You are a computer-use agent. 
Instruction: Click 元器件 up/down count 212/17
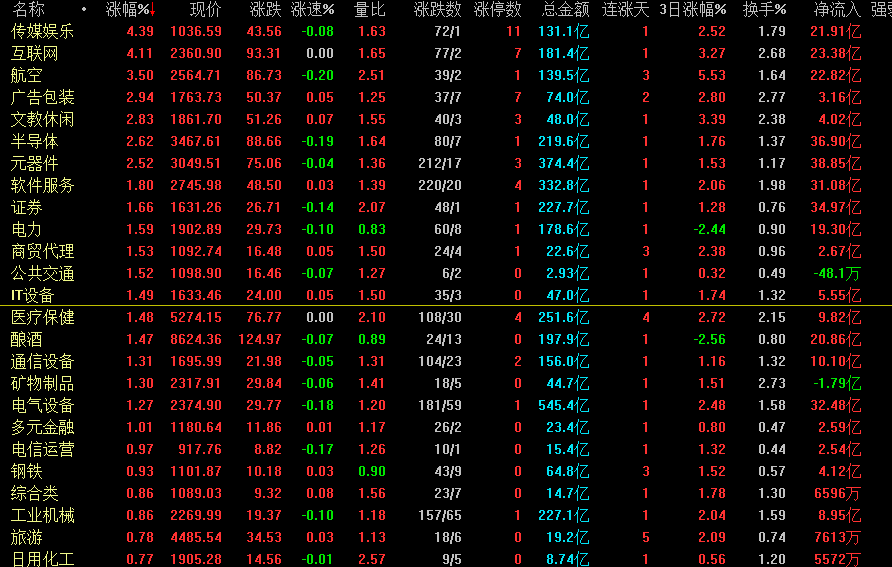coord(439,163)
